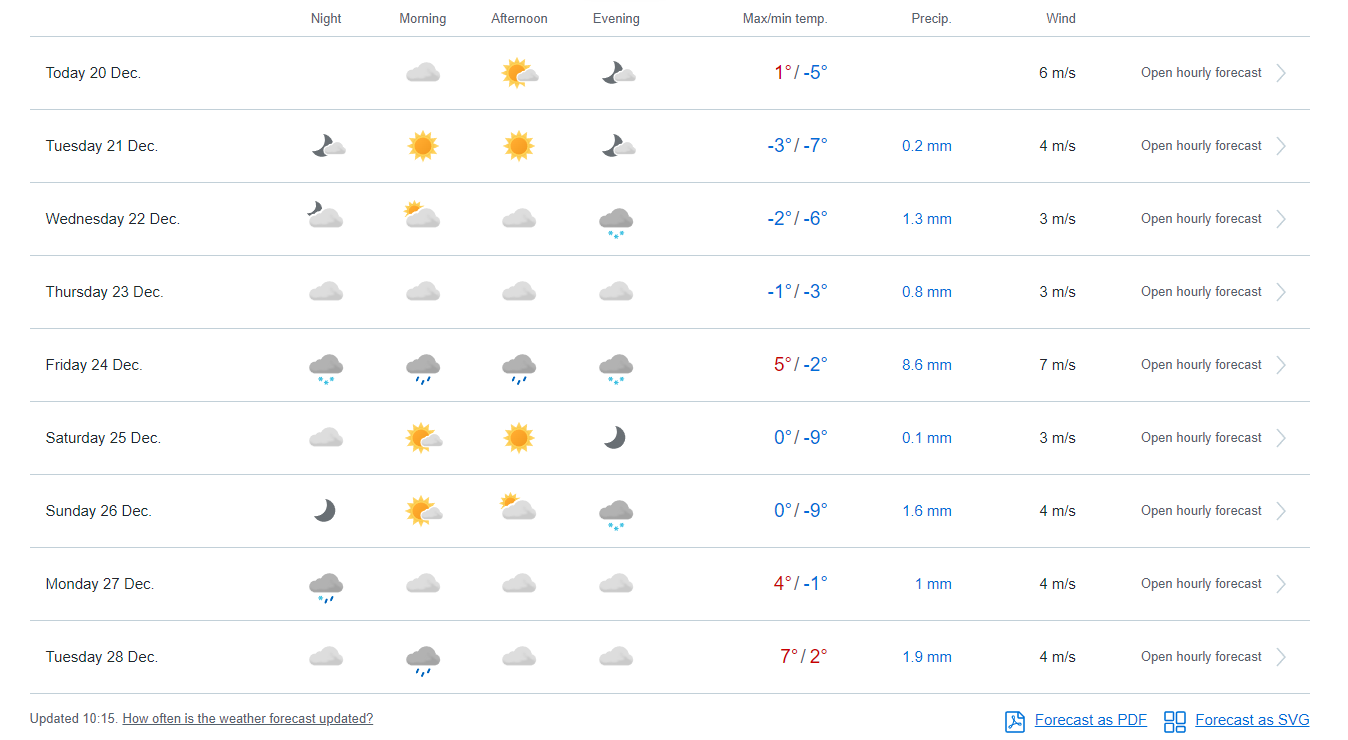Click the clear moon night icon for Sunday 26 Dec.
Screen dimensions: 1348x740
click(325, 511)
